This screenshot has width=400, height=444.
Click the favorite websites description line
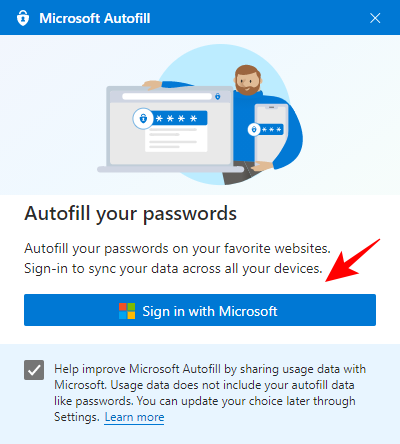177,249
